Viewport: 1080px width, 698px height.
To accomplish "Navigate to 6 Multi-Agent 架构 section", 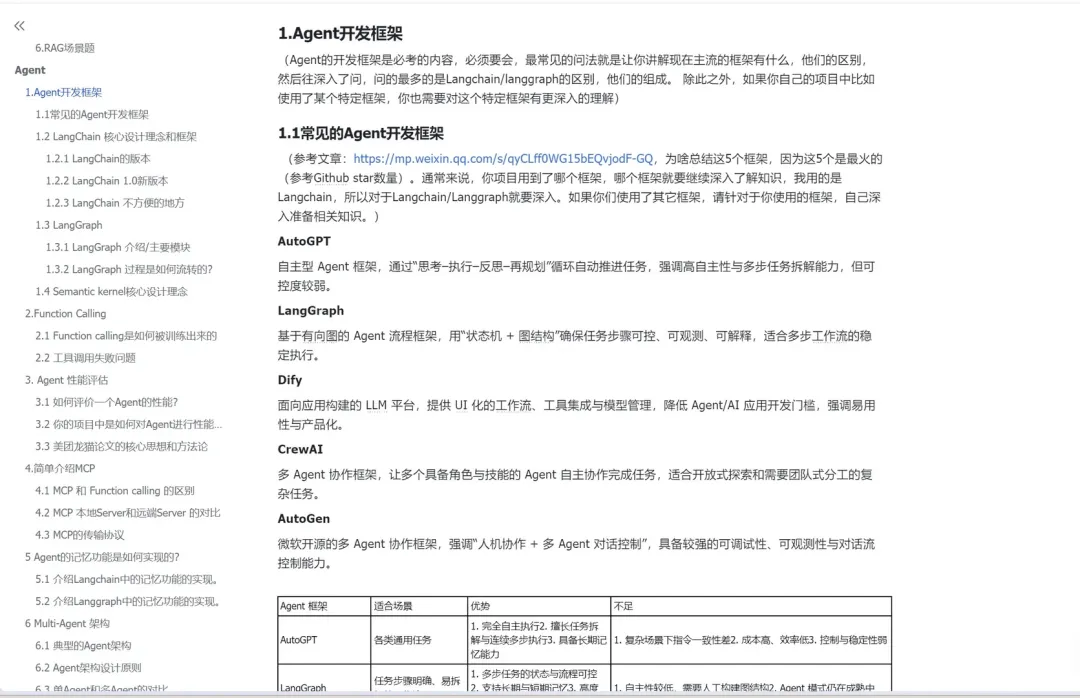I will pyautogui.click(x=68, y=624).
